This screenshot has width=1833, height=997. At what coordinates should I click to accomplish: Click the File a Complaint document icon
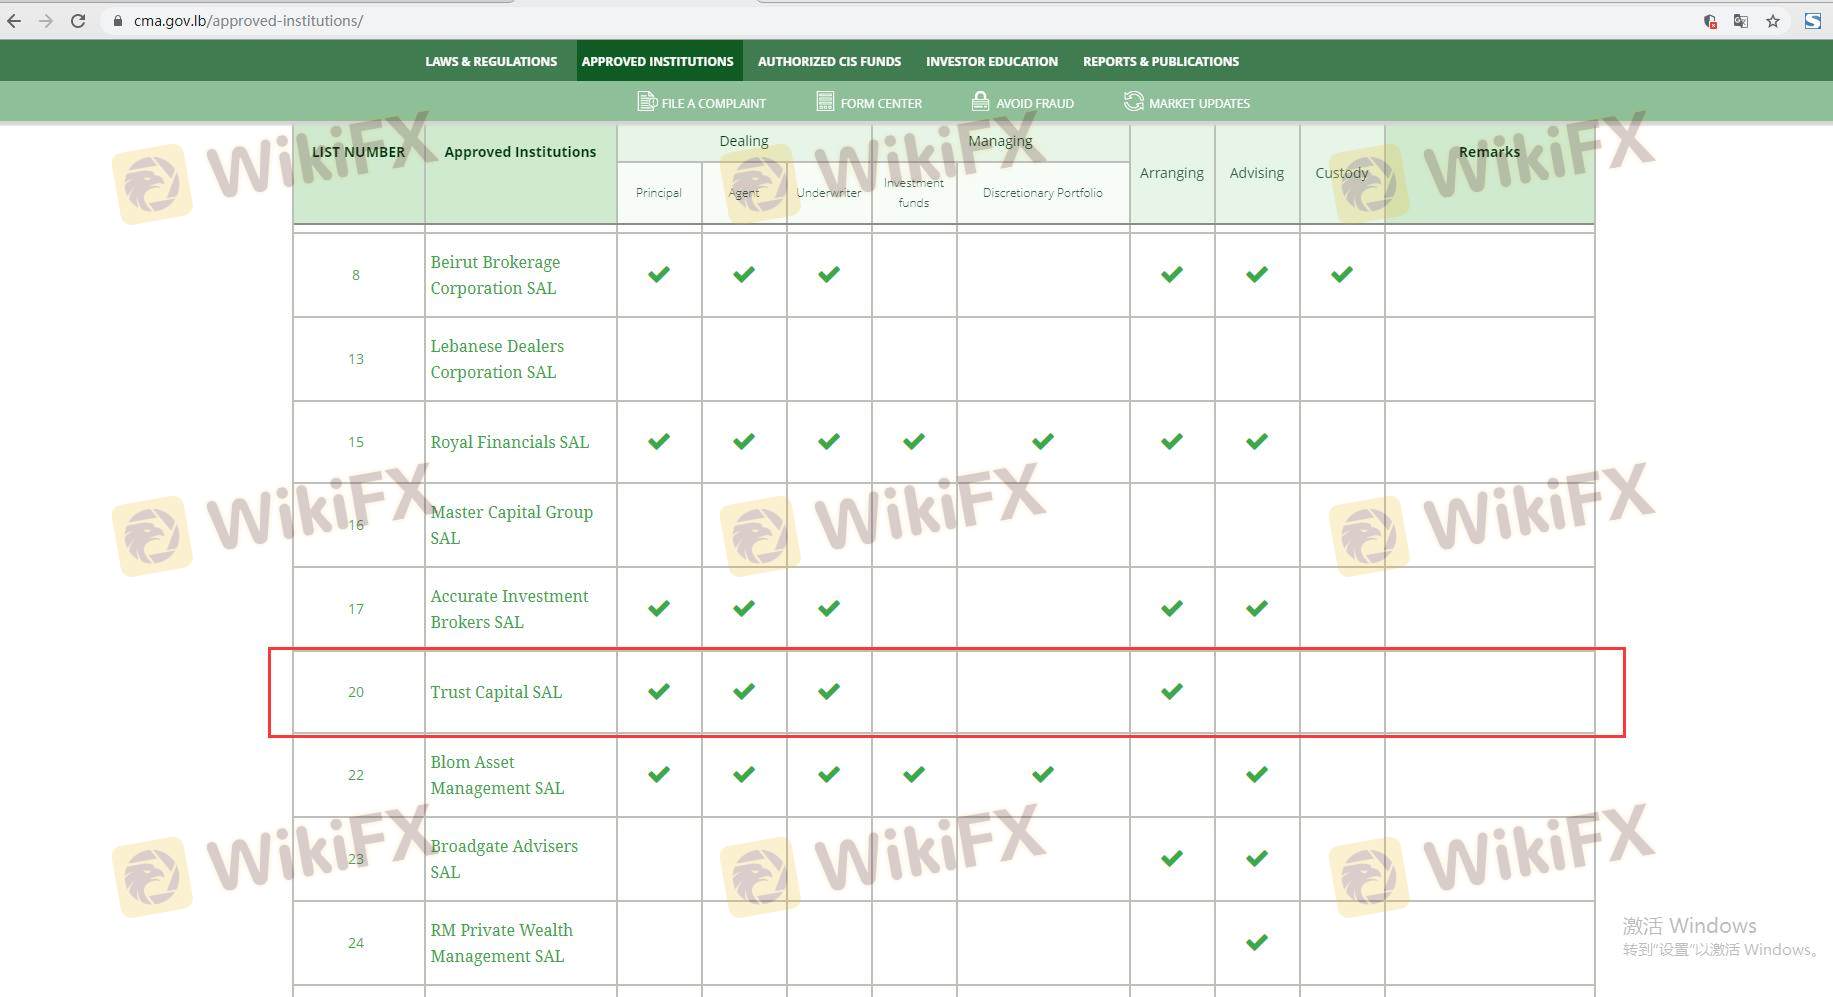point(646,102)
